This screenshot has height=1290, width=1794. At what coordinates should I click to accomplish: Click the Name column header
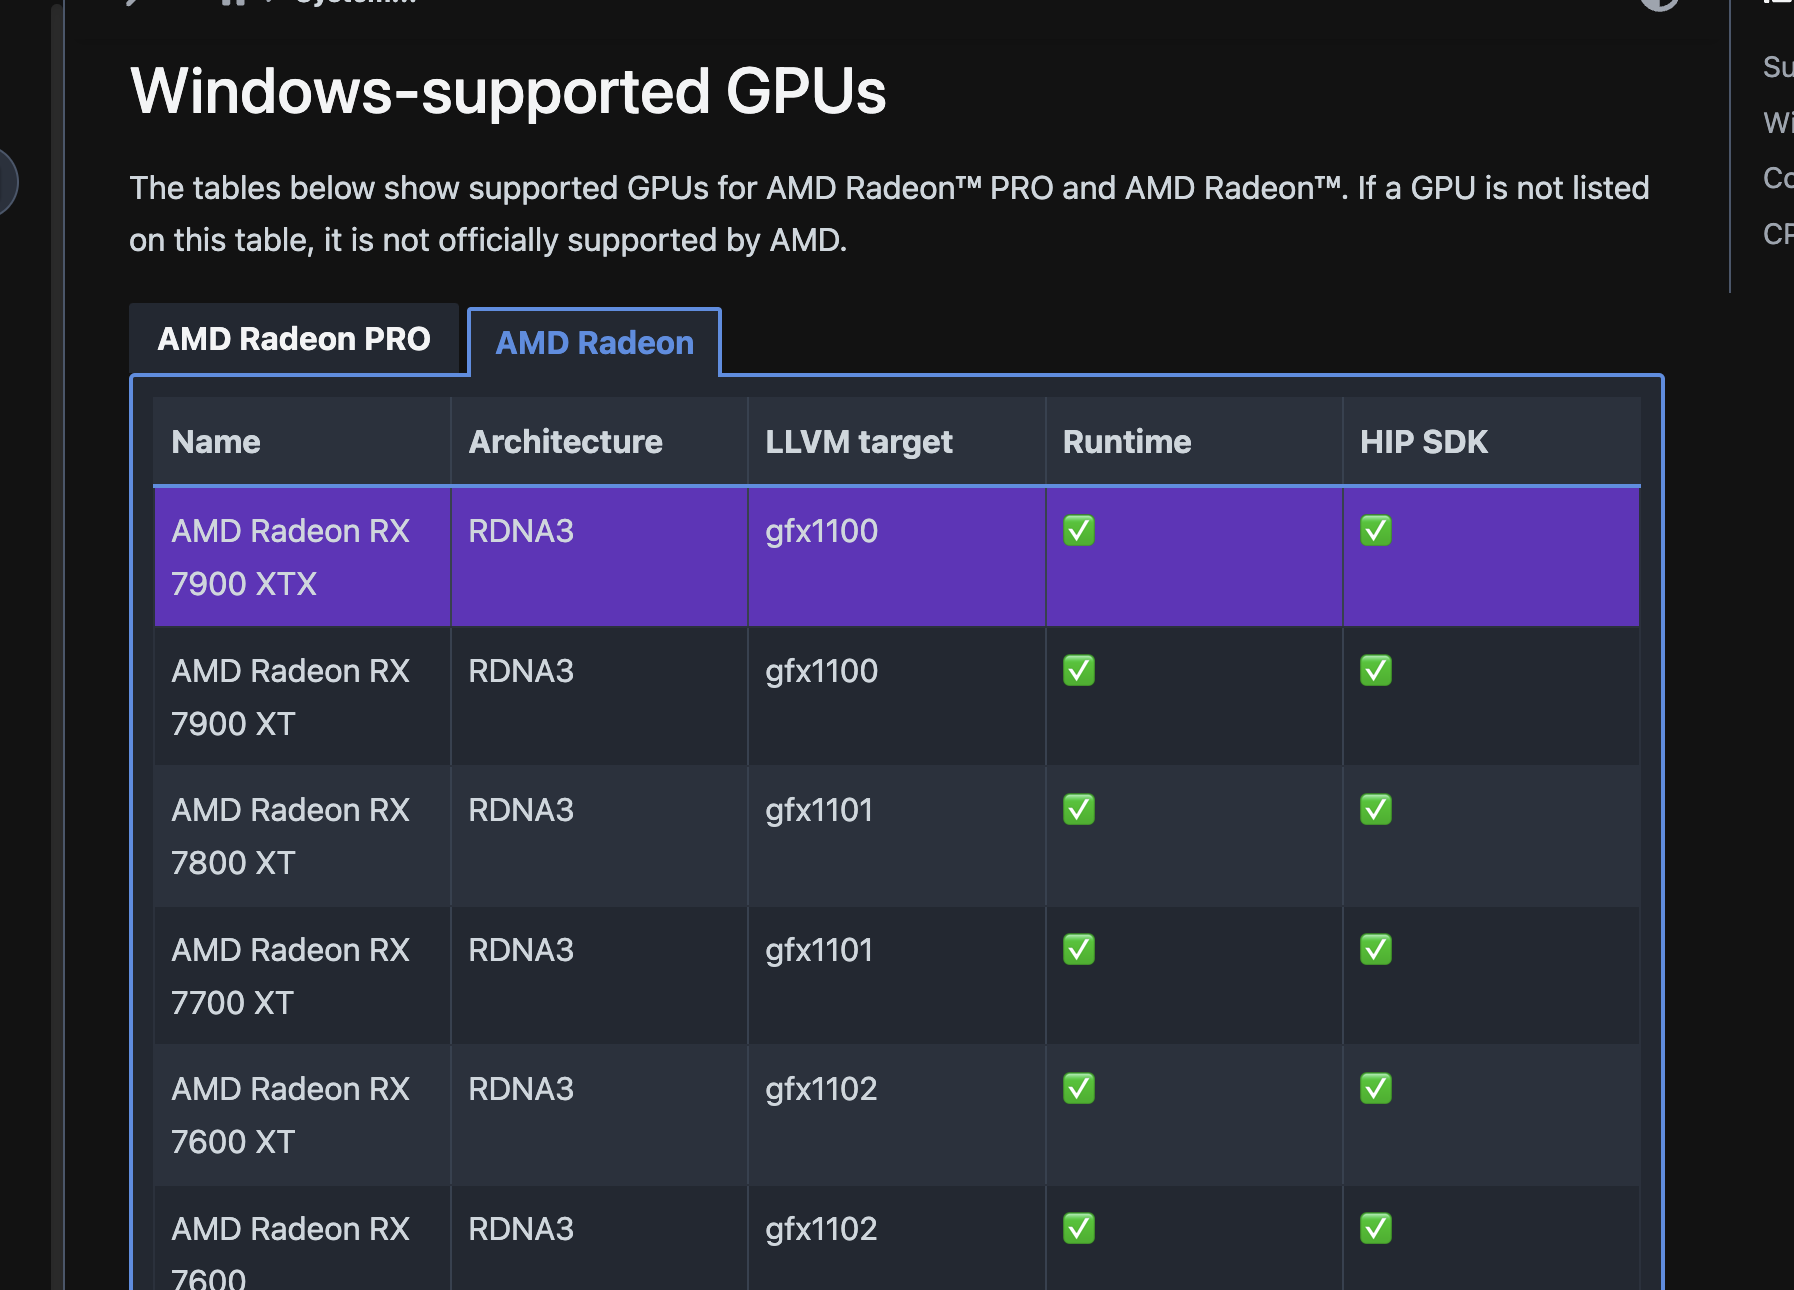pyautogui.click(x=216, y=442)
